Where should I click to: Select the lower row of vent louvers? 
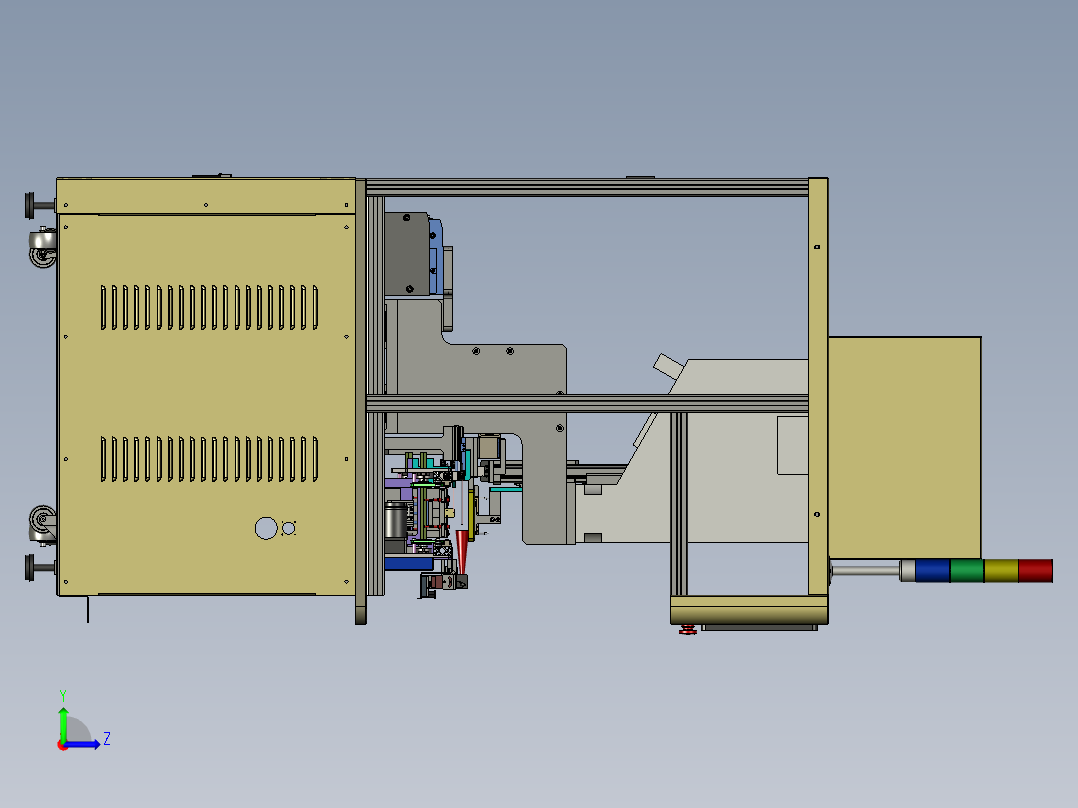click(x=210, y=459)
